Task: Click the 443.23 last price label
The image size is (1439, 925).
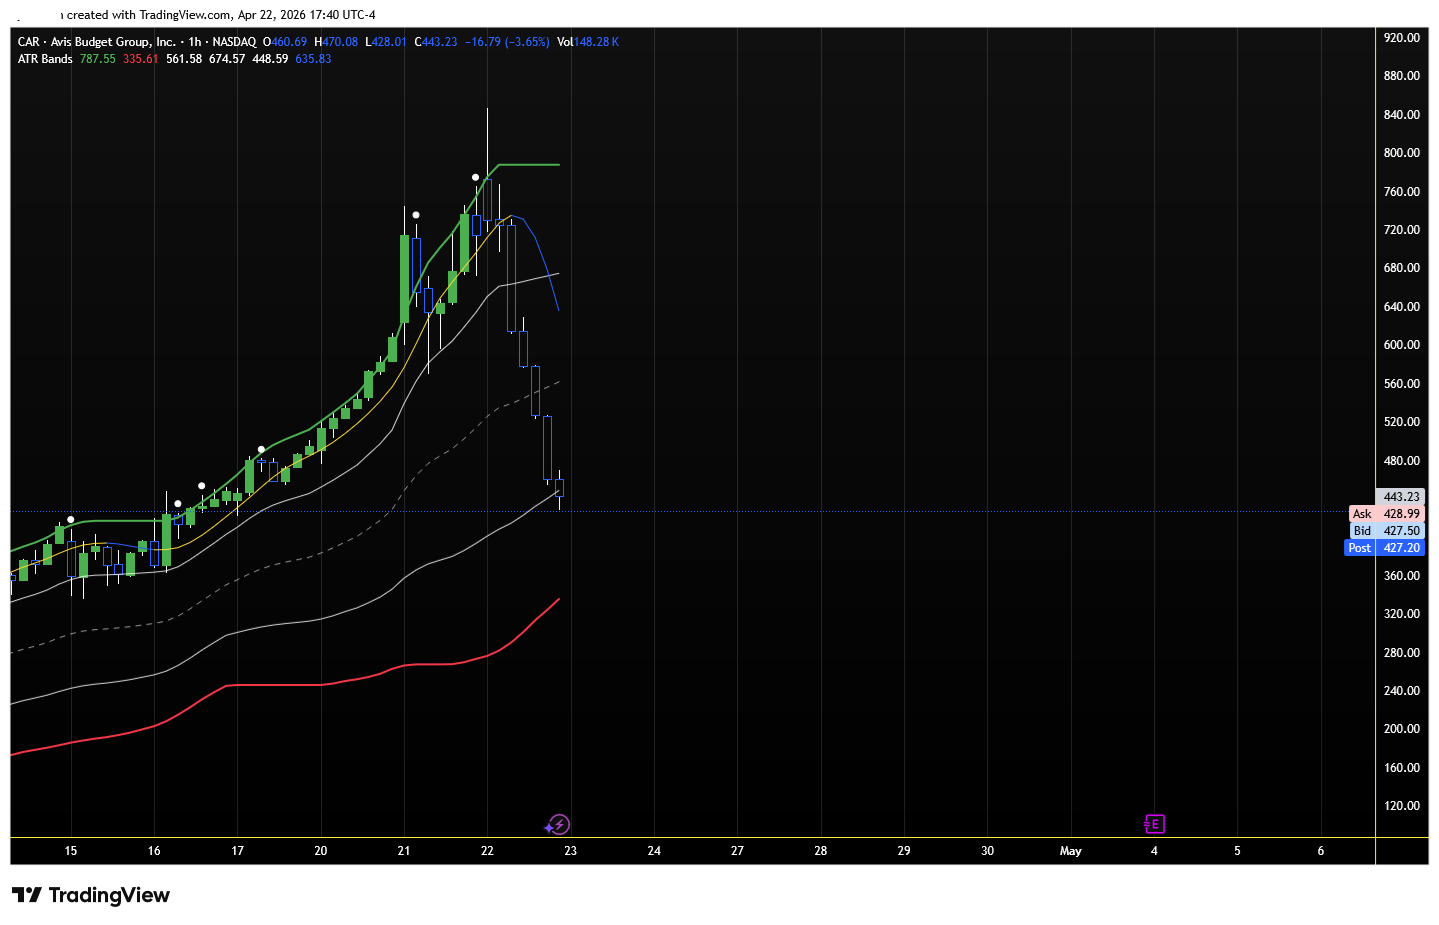Action: click(x=1401, y=497)
